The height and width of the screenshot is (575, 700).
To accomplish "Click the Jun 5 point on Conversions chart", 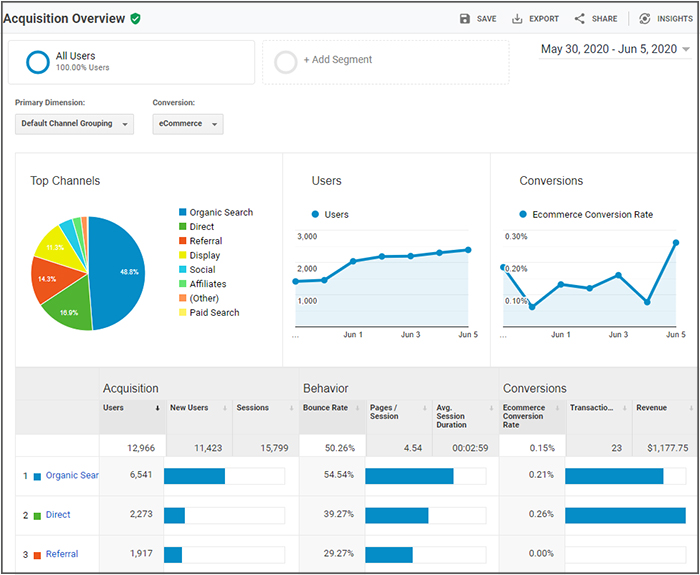I will (x=676, y=243).
